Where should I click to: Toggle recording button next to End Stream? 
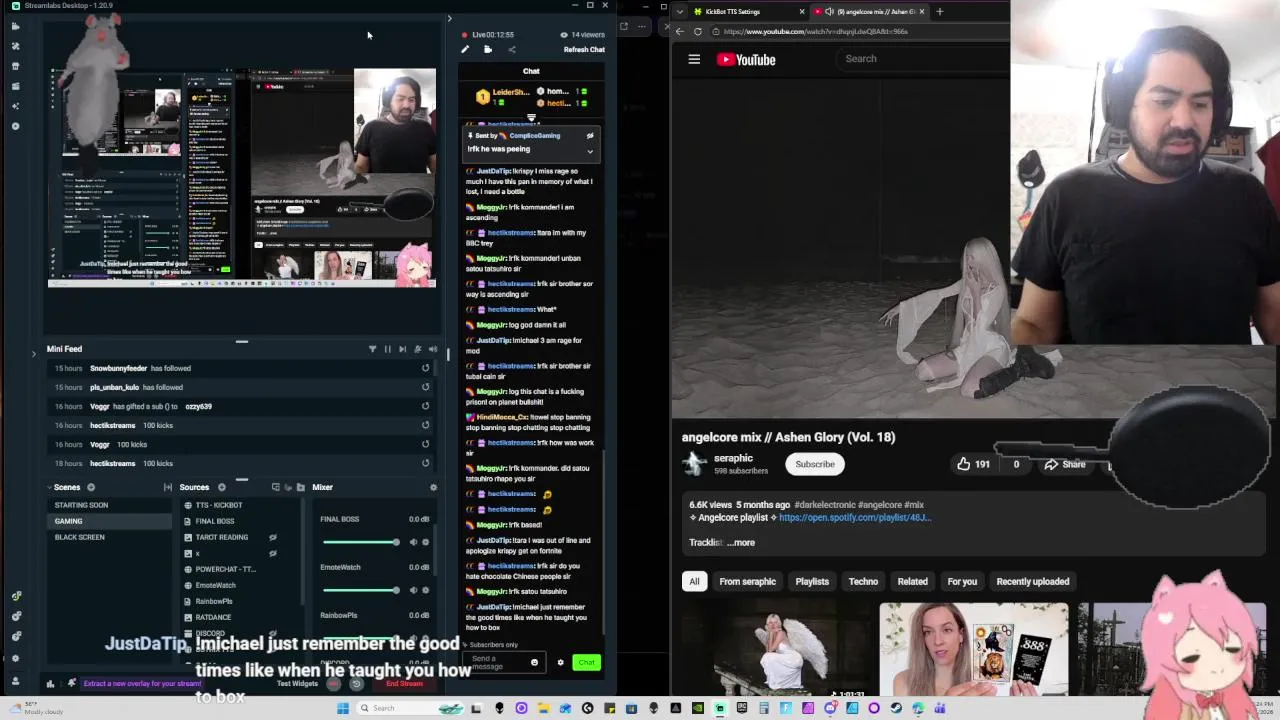[x=334, y=684]
